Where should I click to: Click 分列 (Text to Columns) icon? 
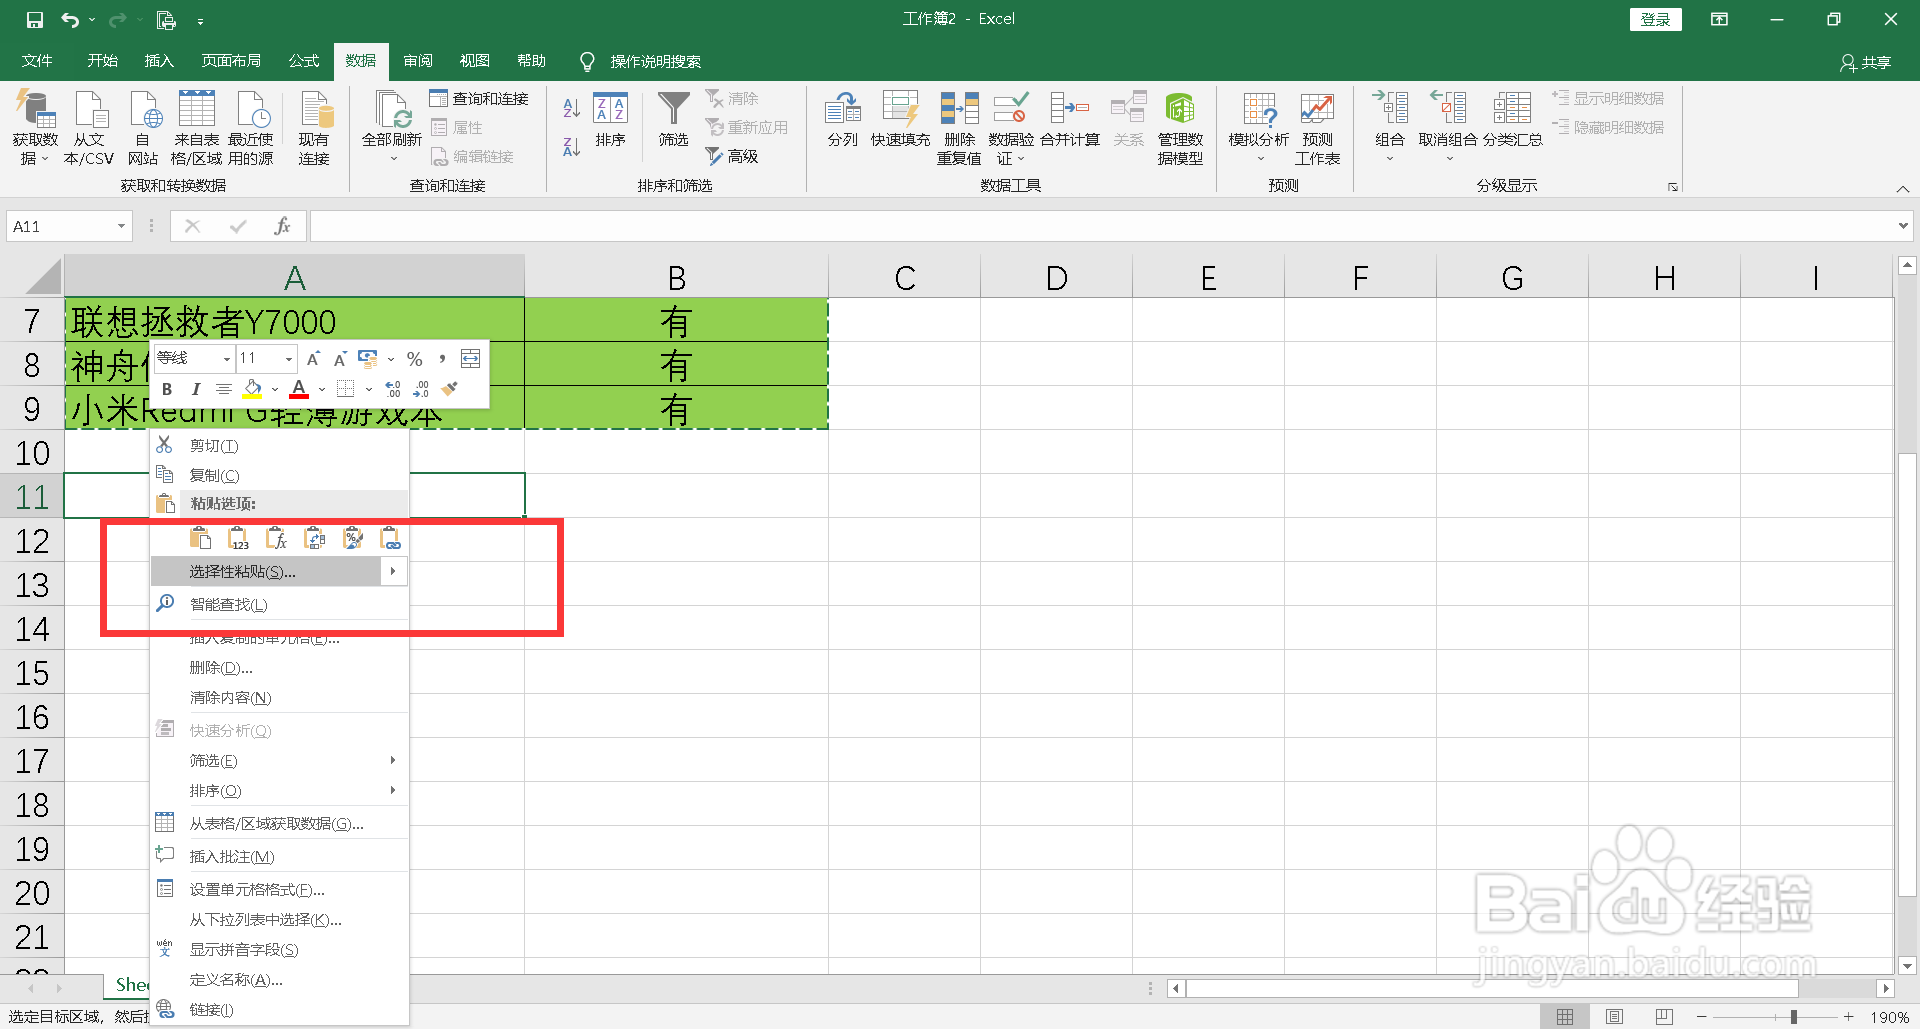[842, 120]
